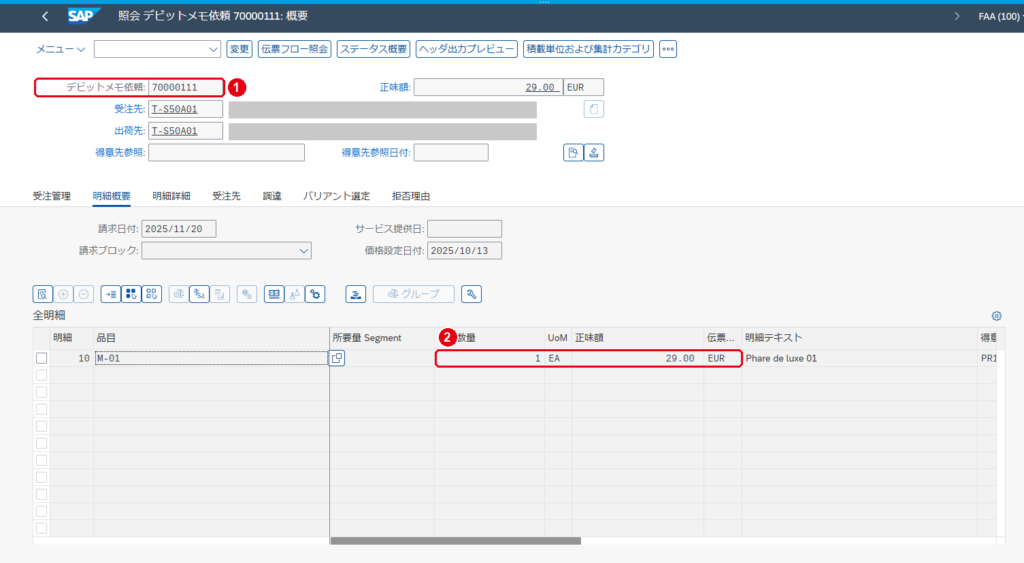Click the deselect all items icon

coord(152,294)
